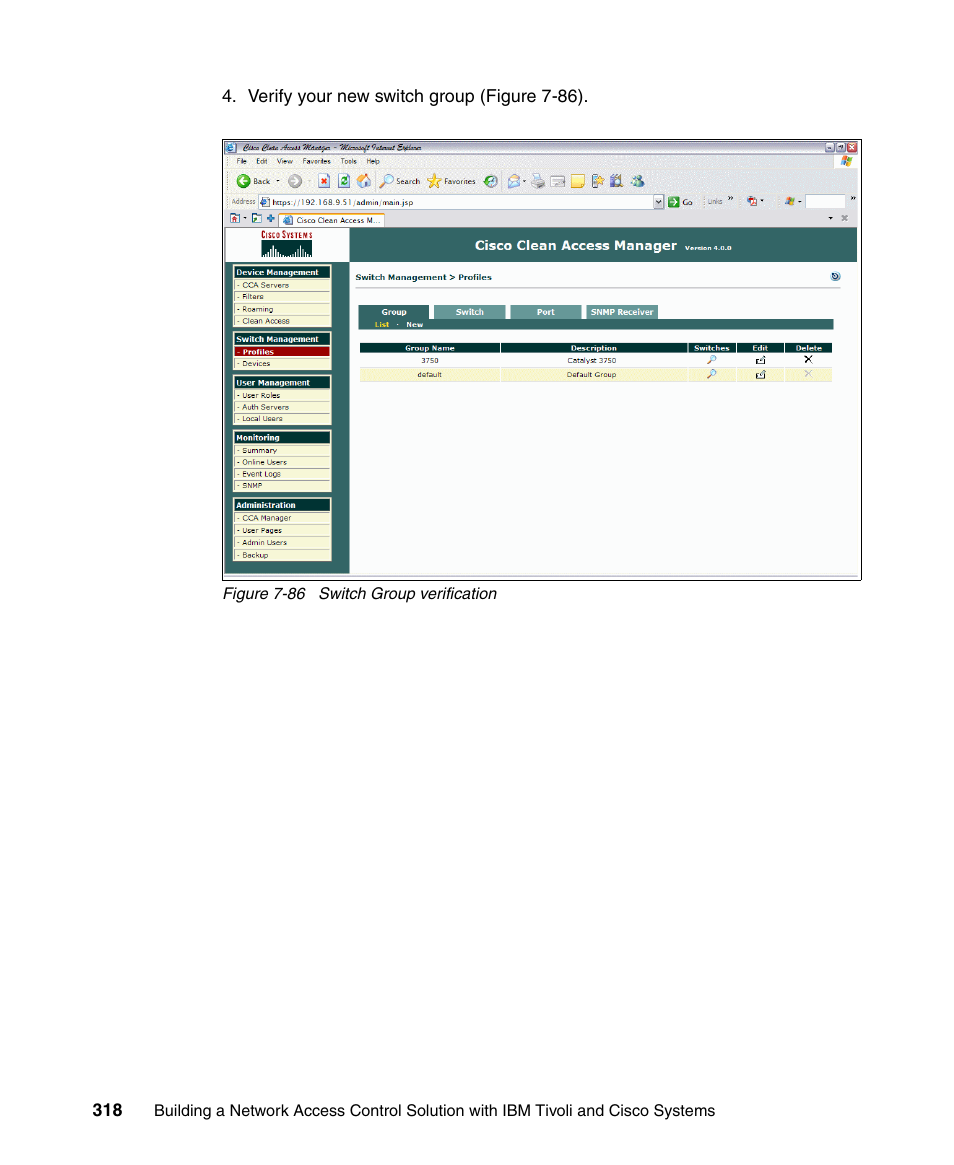Open CCA Manager in sidebar
Viewport: 954px width, 1165px height.
(282, 519)
